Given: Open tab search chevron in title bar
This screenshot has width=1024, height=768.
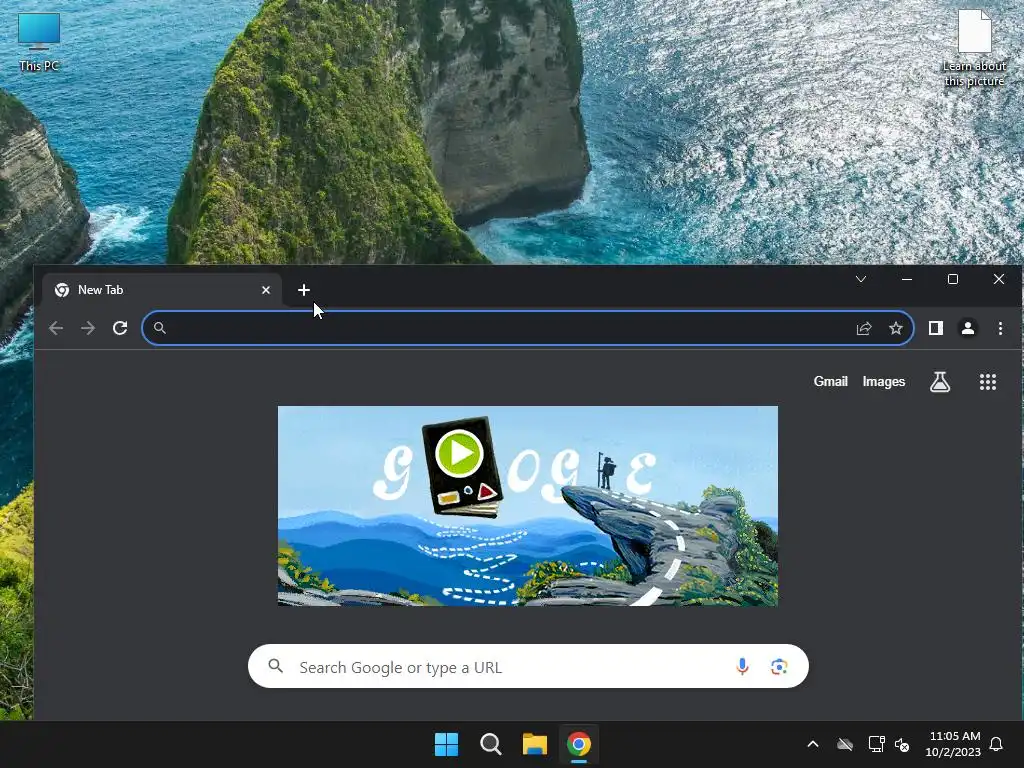Looking at the screenshot, I should 861,280.
